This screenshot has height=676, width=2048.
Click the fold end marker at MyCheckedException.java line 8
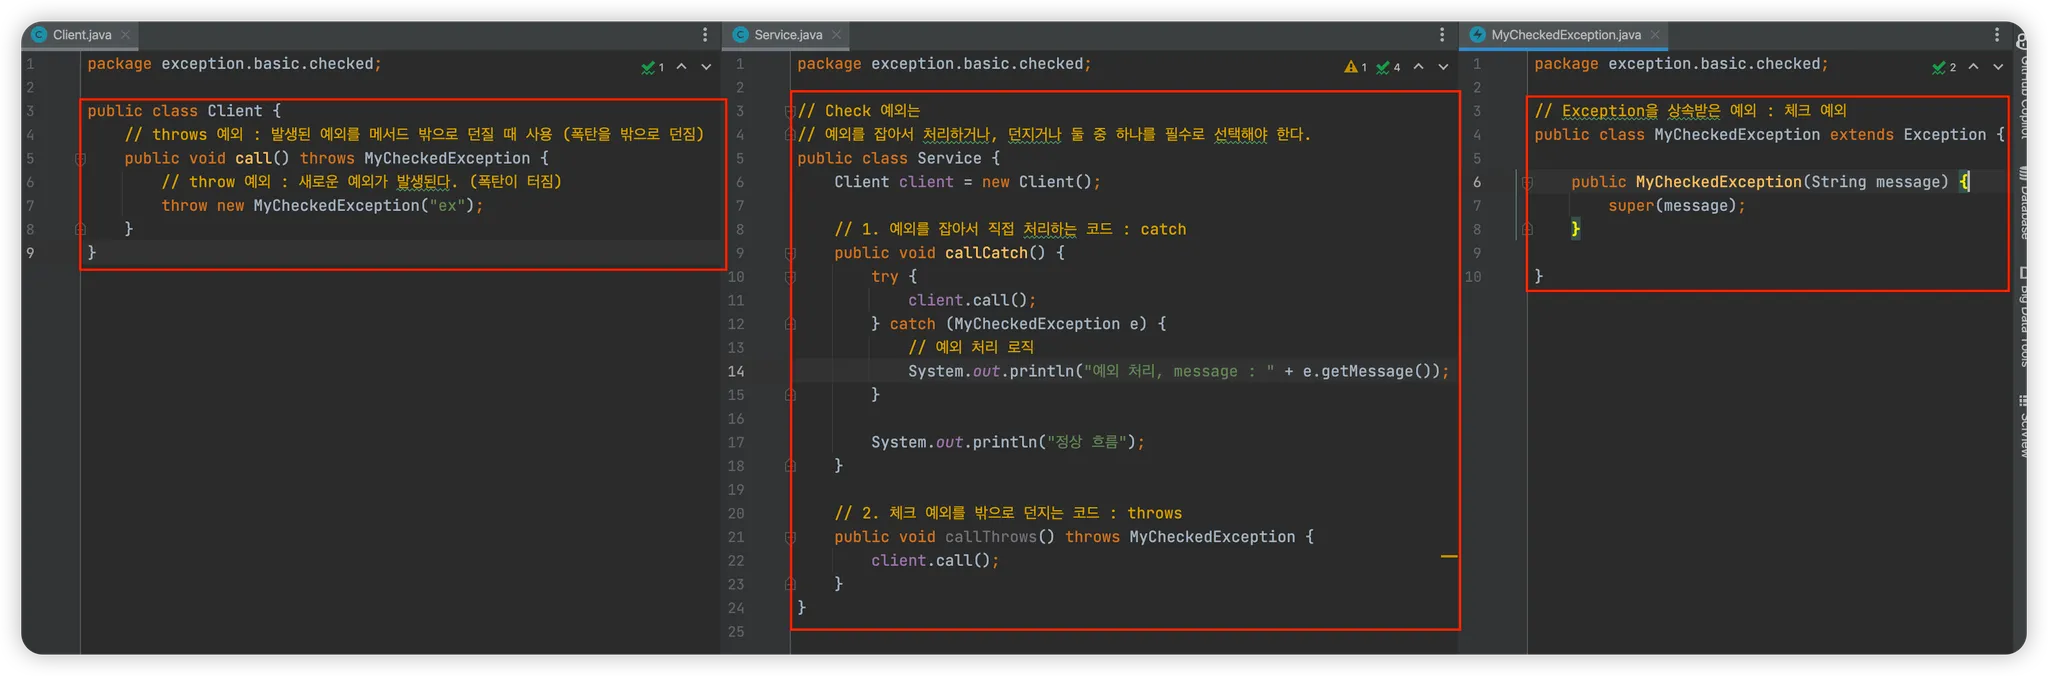point(1527,229)
